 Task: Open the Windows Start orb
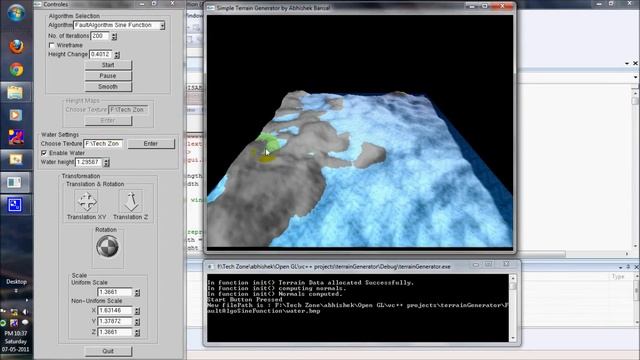click(16, 13)
